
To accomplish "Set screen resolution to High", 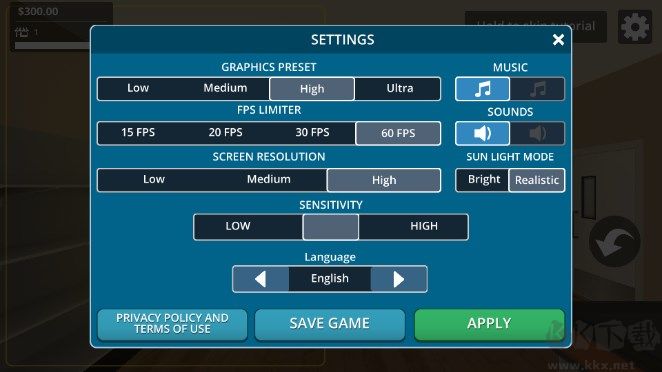I will [384, 180].
